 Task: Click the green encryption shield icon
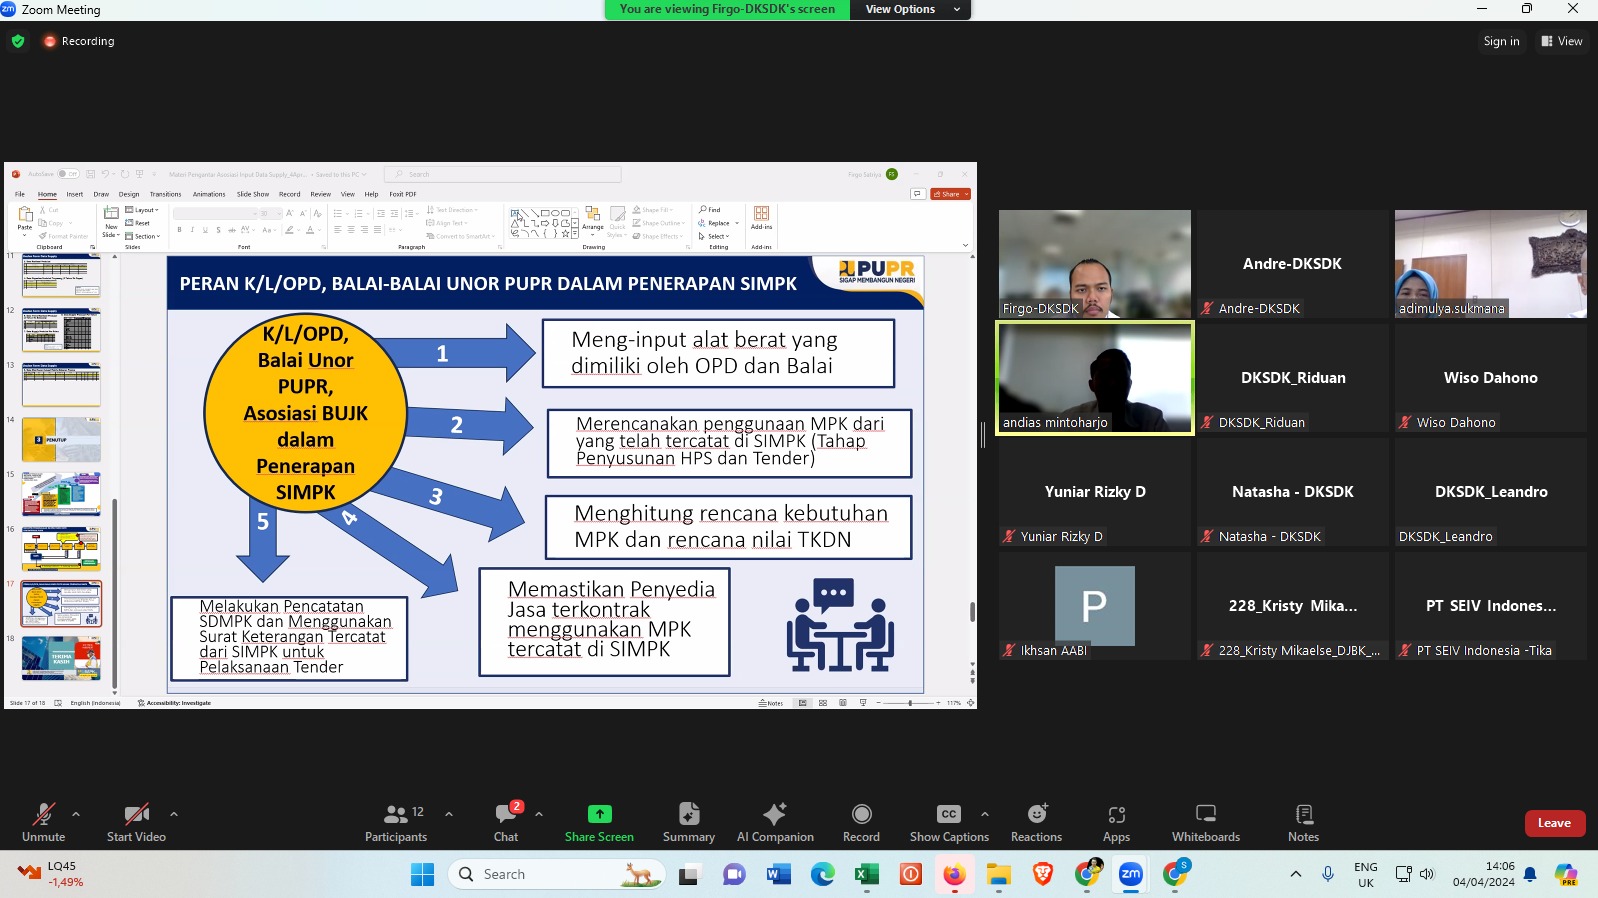tap(18, 41)
